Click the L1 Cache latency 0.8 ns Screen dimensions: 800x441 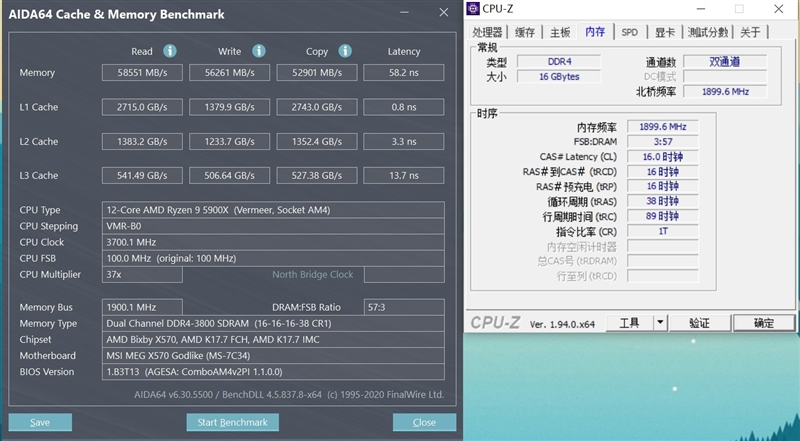tap(404, 107)
